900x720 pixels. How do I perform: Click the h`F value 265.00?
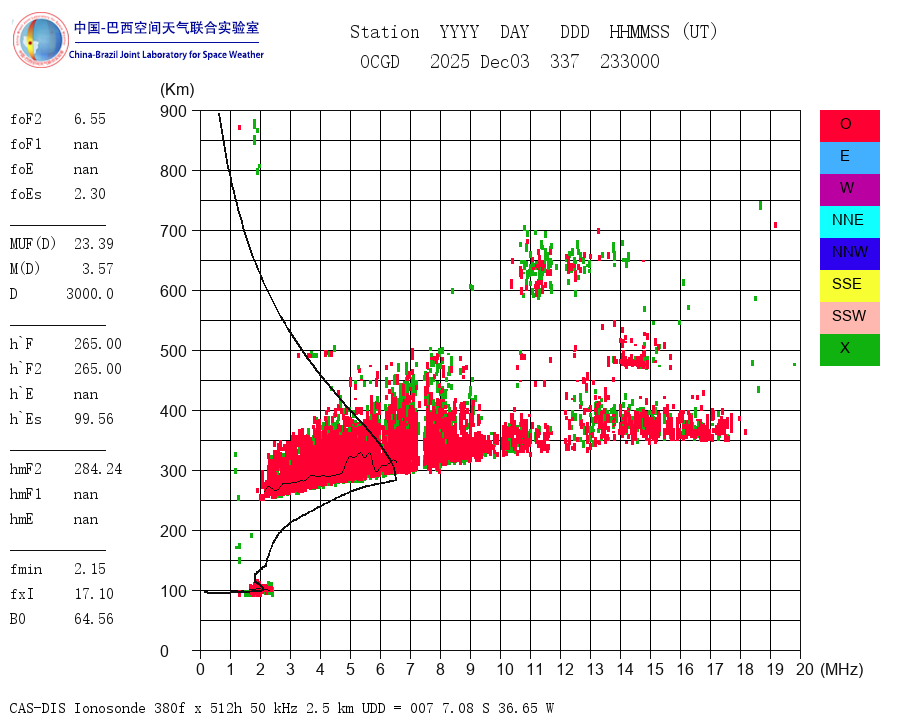98,344
